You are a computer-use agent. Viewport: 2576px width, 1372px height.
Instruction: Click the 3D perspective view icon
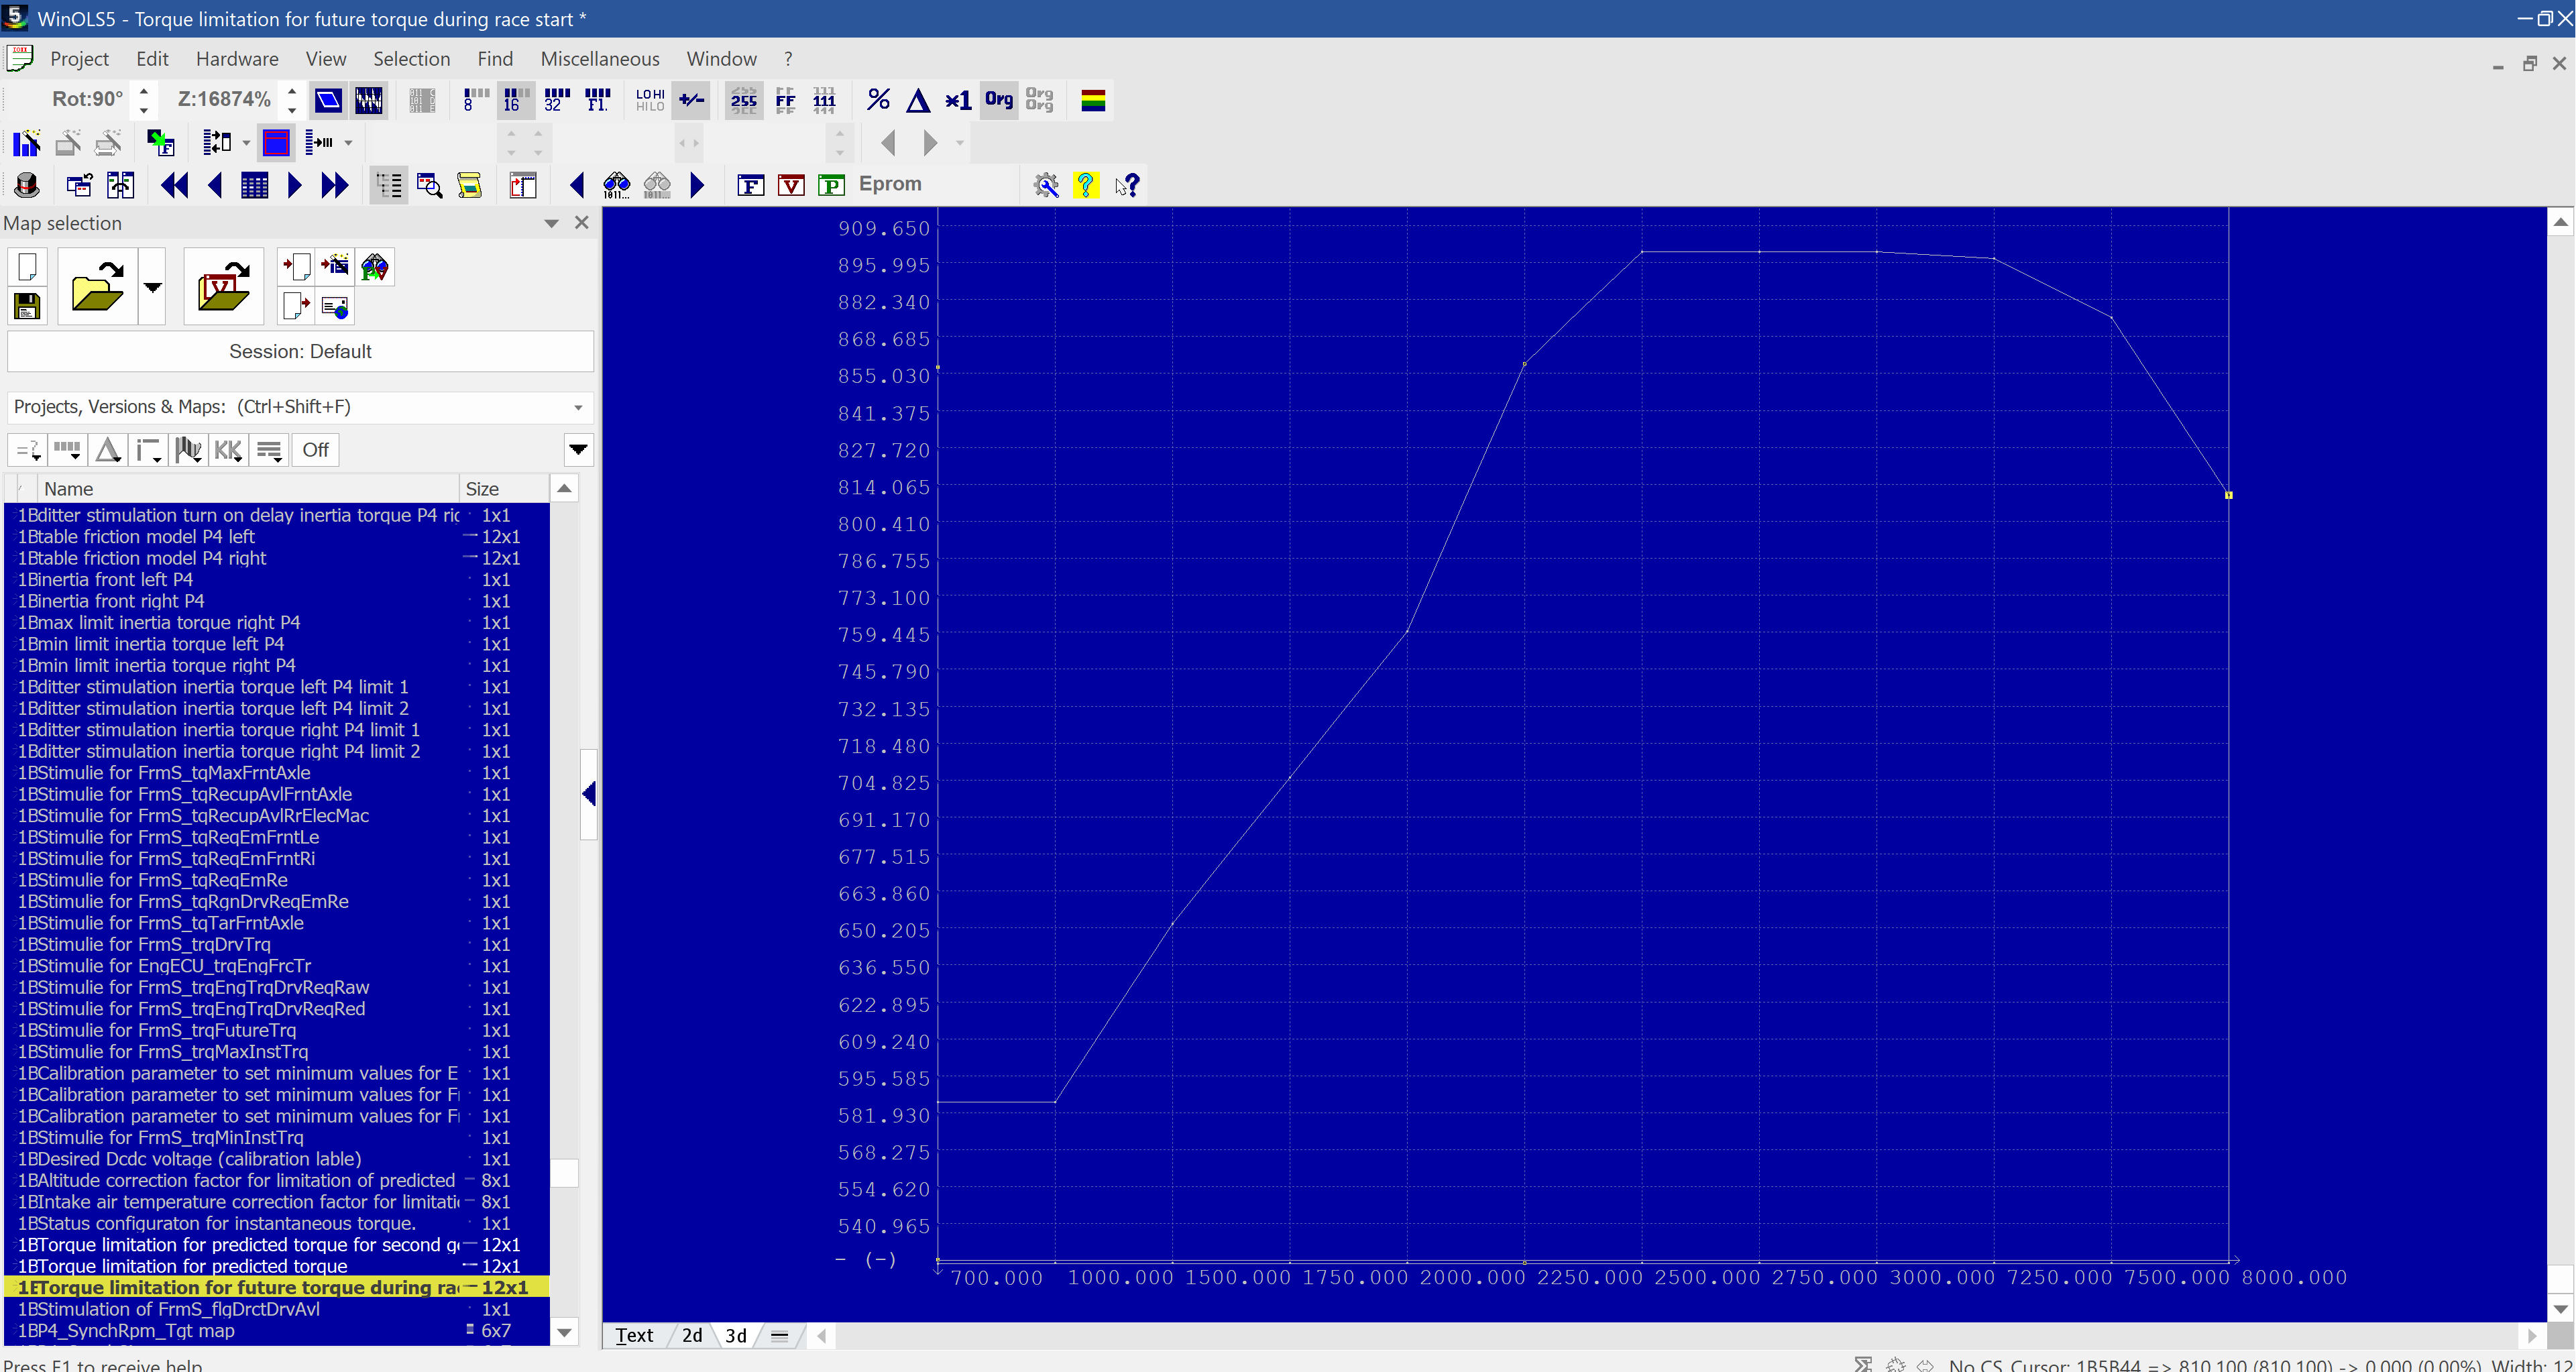tap(328, 100)
